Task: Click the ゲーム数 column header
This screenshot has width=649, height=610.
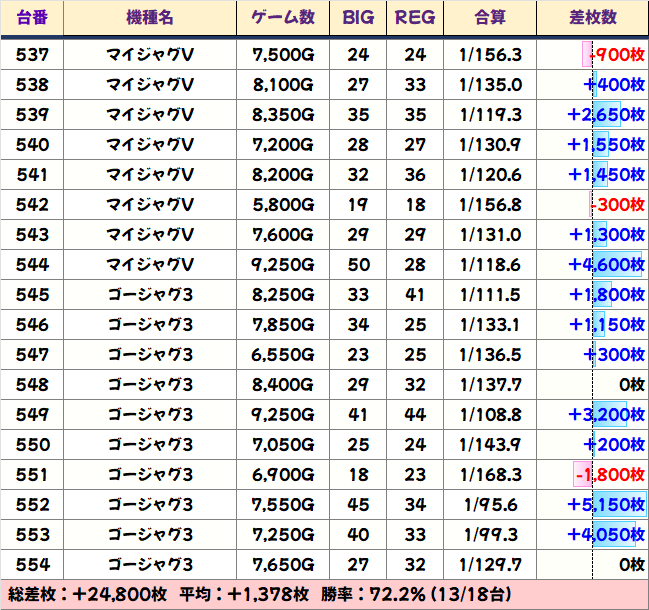Action: tap(283, 18)
